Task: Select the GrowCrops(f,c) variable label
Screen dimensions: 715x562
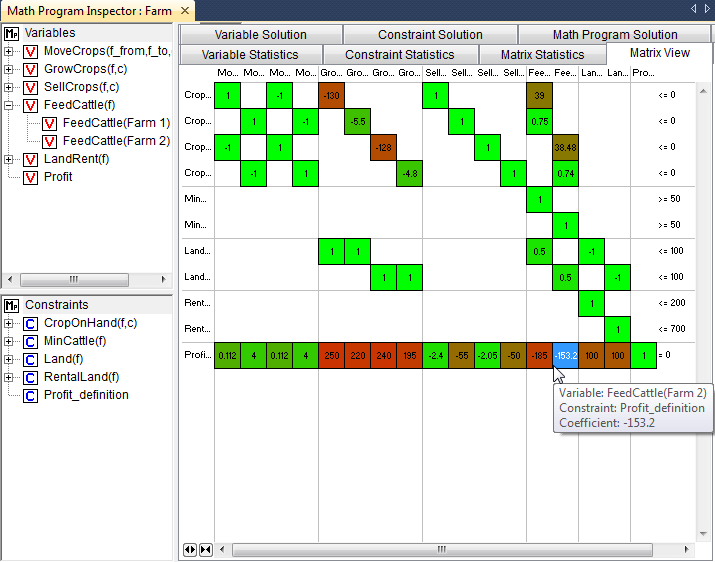Action: pyautogui.click(x=86, y=69)
